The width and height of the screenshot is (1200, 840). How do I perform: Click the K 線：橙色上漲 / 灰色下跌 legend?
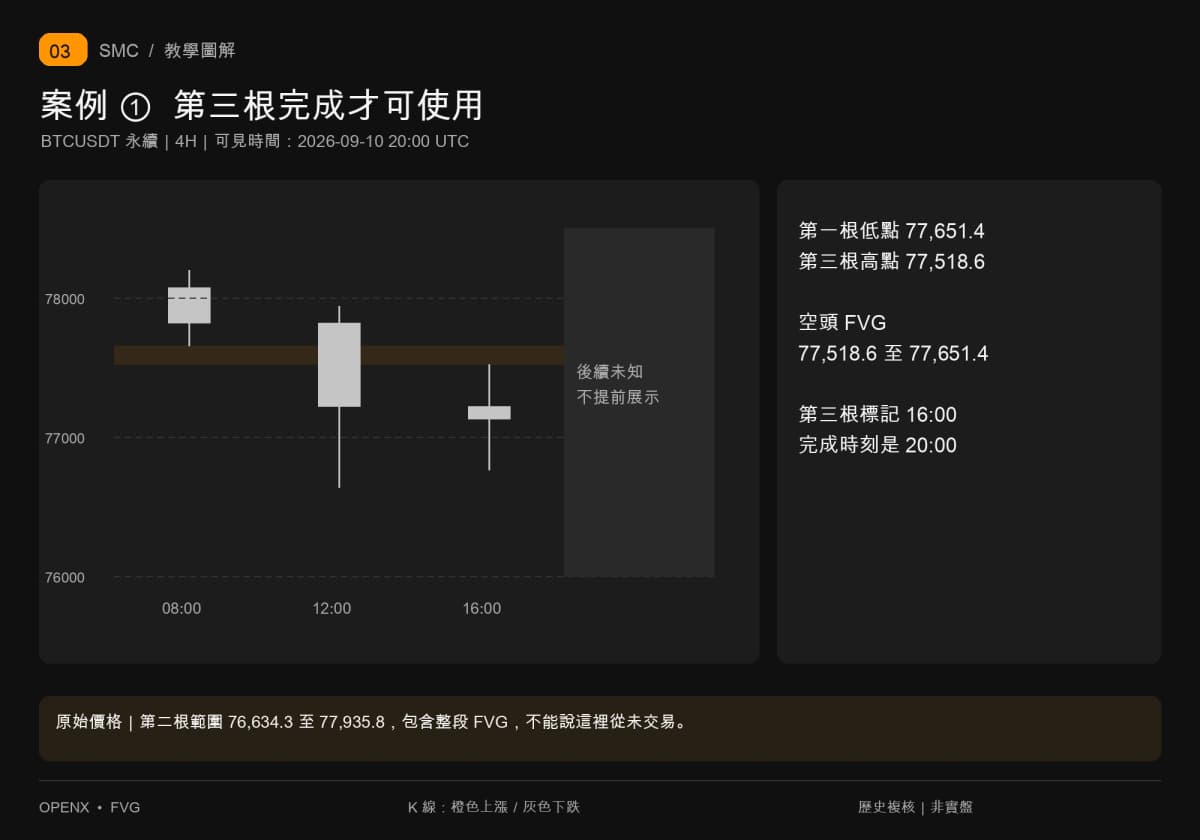click(x=493, y=807)
